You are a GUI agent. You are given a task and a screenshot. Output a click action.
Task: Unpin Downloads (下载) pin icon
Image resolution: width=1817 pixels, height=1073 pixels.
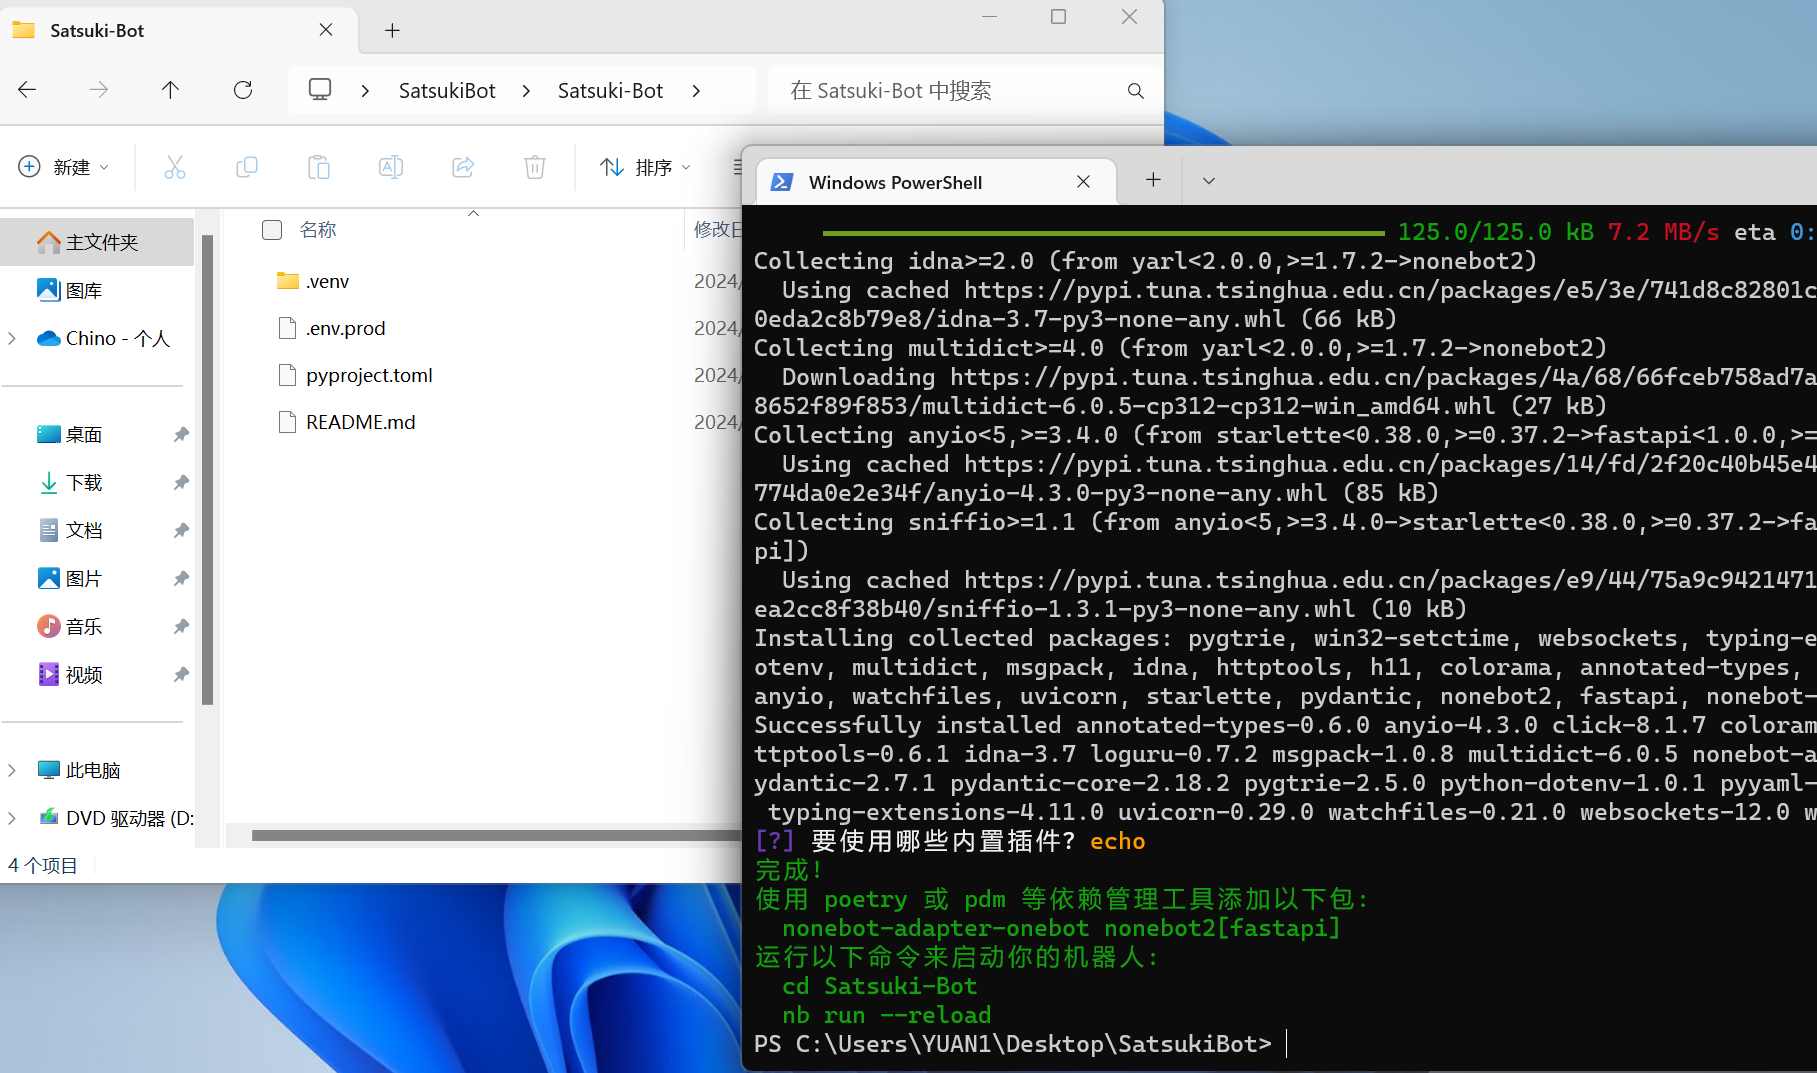(181, 483)
